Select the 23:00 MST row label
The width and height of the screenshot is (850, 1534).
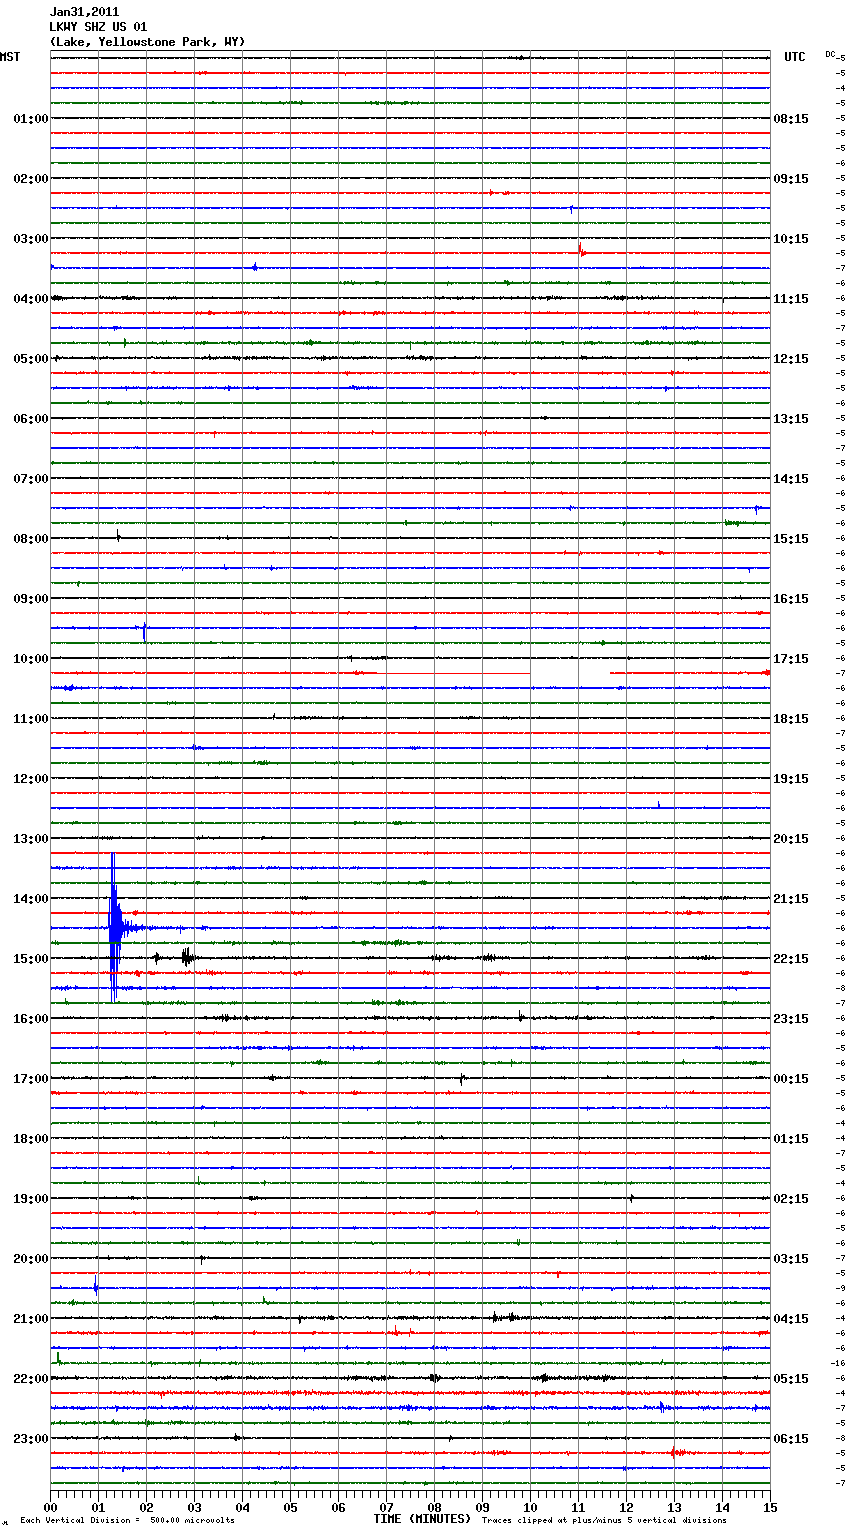click(x=31, y=1439)
